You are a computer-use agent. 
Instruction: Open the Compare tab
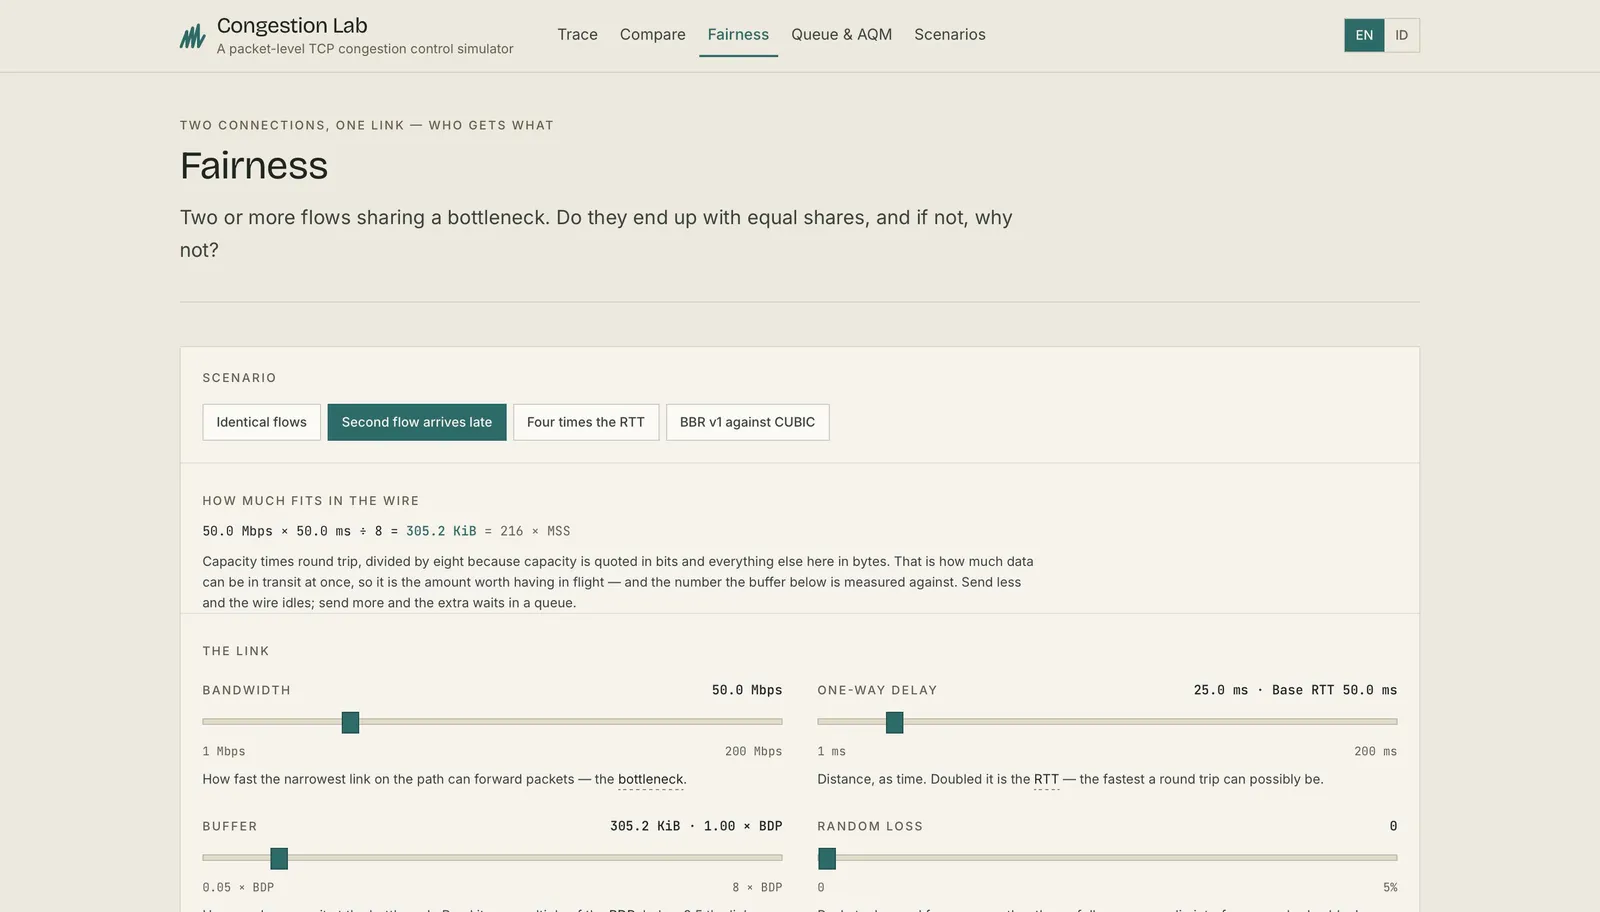pyautogui.click(x=652, y=35)
